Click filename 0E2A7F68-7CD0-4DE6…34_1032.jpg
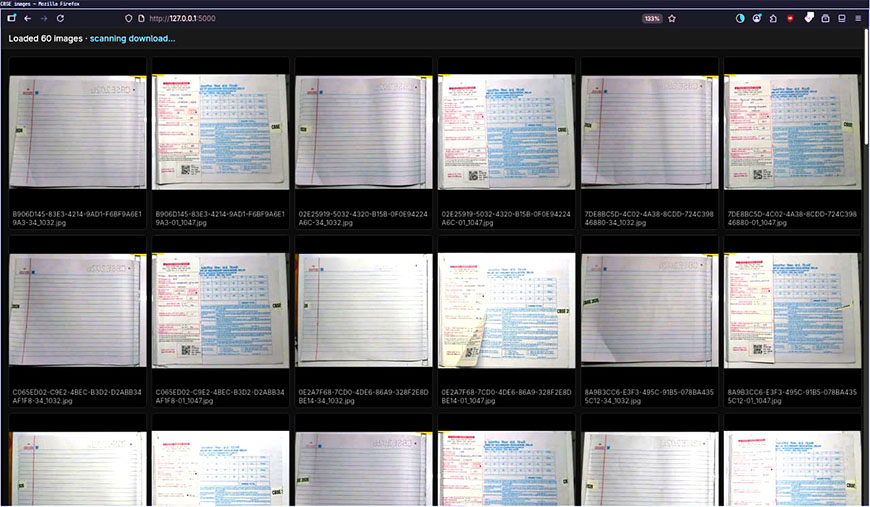This screenshot has width=870, height=507. tap(363, 397)
